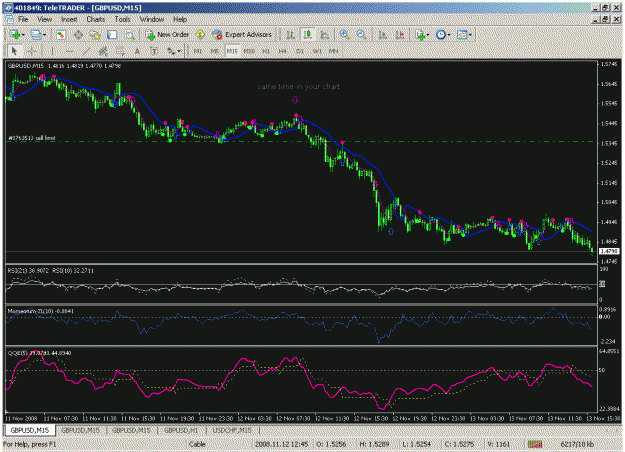The image size is (625, 452).
Task: Click the sell limit order line label
Action: pos(32,138)
